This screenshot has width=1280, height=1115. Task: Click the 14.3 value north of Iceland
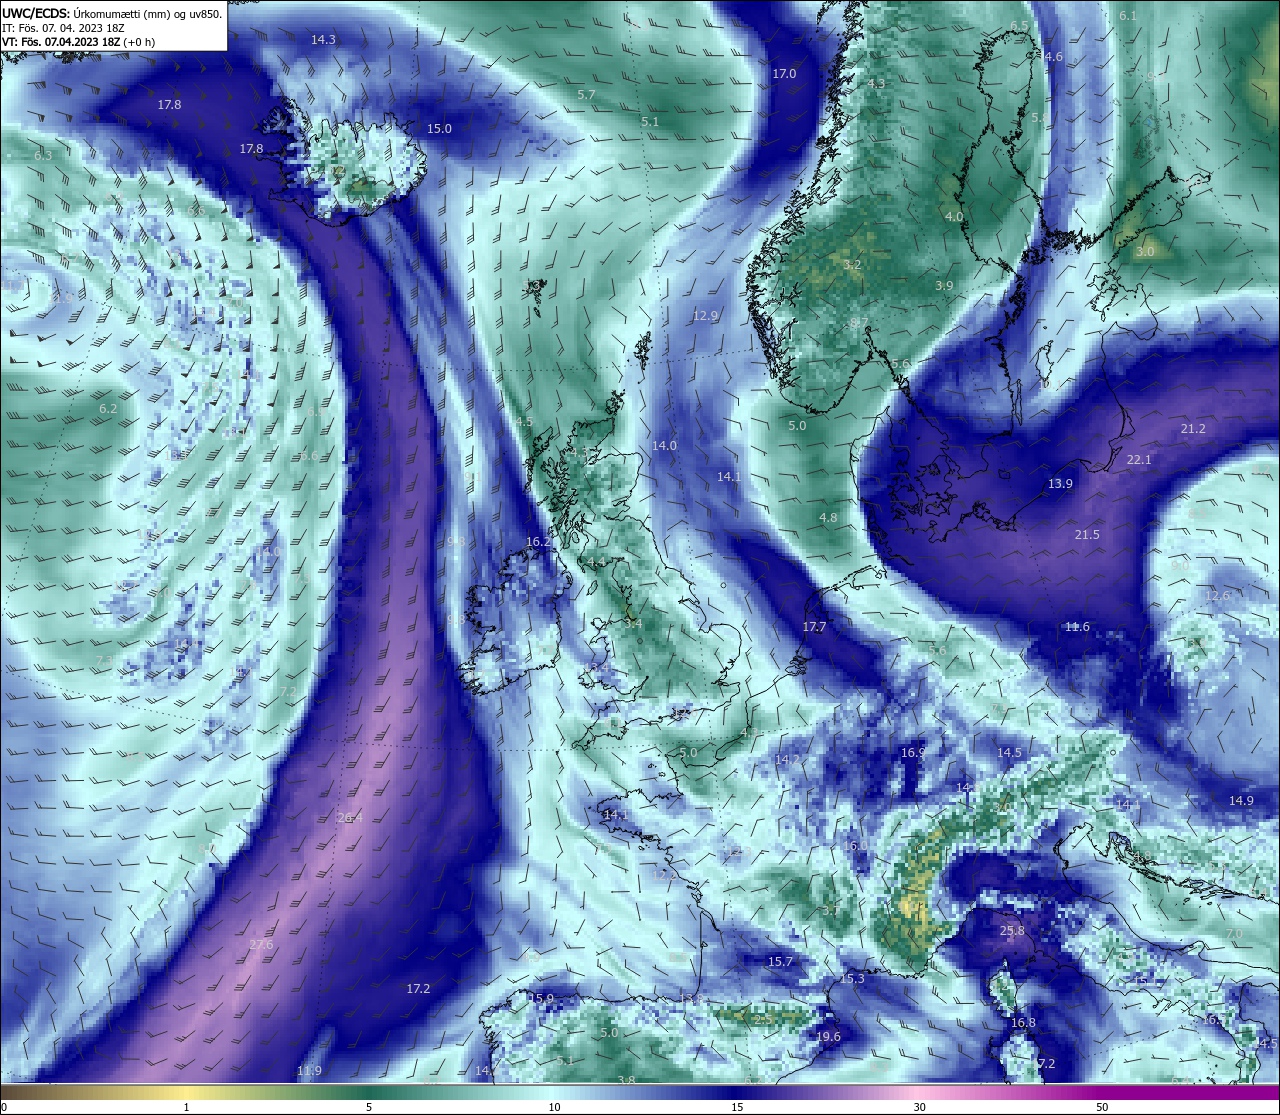coord(323,40)
